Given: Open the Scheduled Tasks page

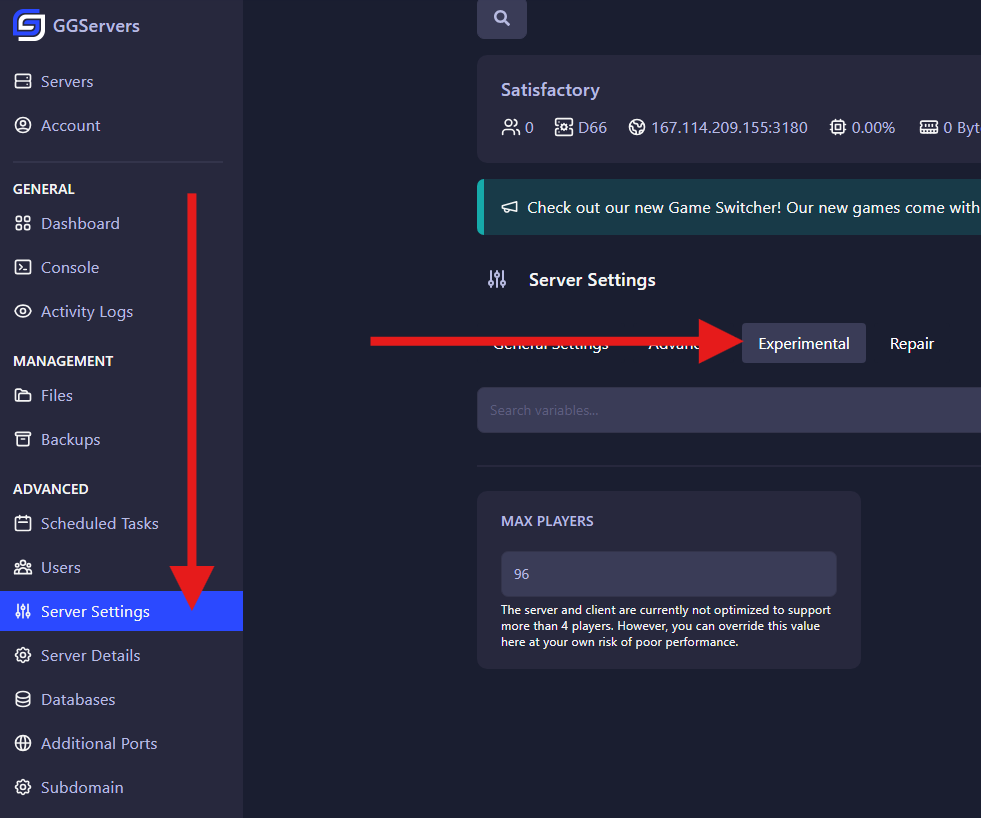Looking at the screenshot, I should coord(99,524).
